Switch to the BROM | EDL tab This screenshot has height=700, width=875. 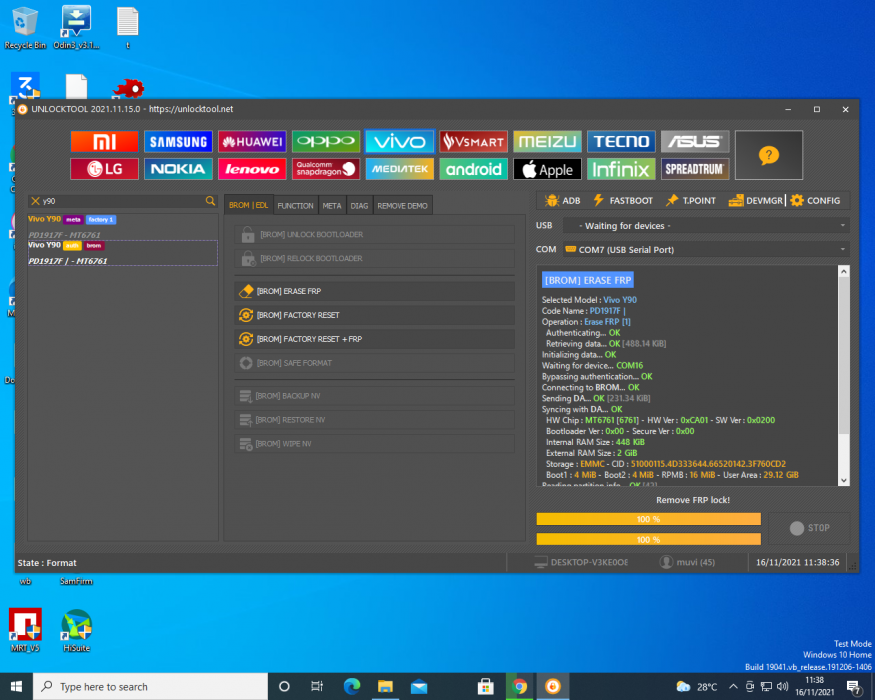[248, 205]
